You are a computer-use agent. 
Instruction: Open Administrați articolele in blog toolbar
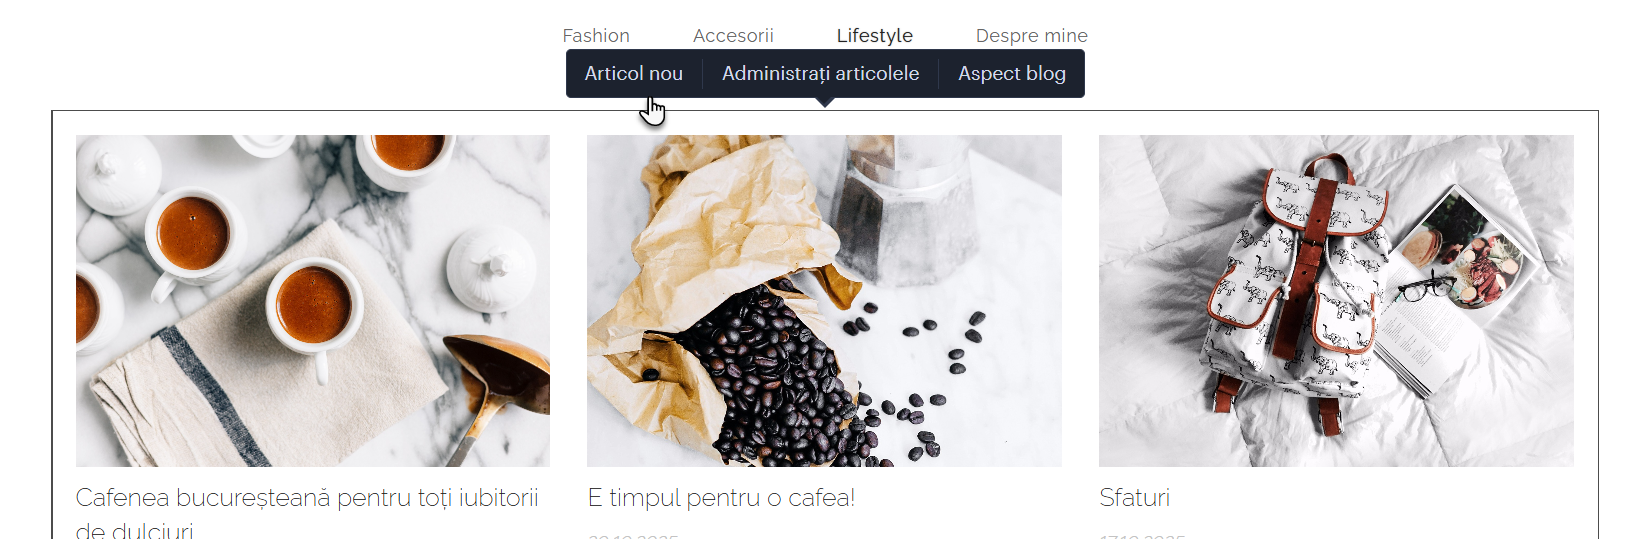pos(820,73)
